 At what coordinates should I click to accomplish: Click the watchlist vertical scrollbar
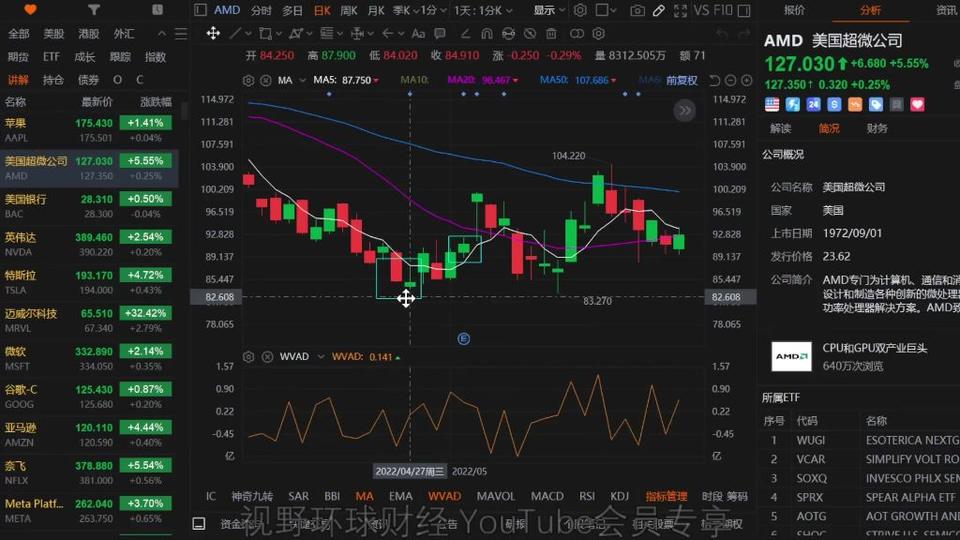point(184,111)
